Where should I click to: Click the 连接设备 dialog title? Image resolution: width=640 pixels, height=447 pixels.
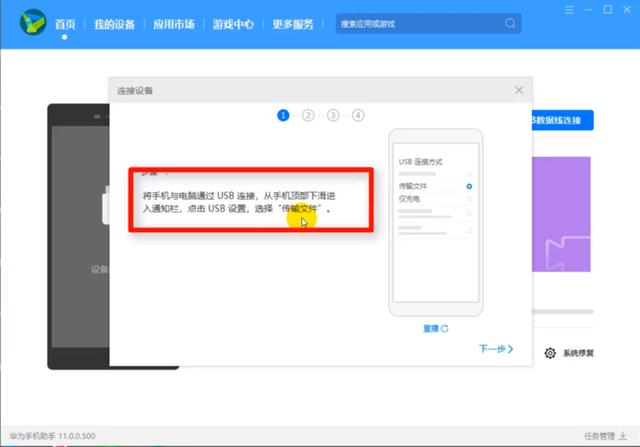[135, 91]
